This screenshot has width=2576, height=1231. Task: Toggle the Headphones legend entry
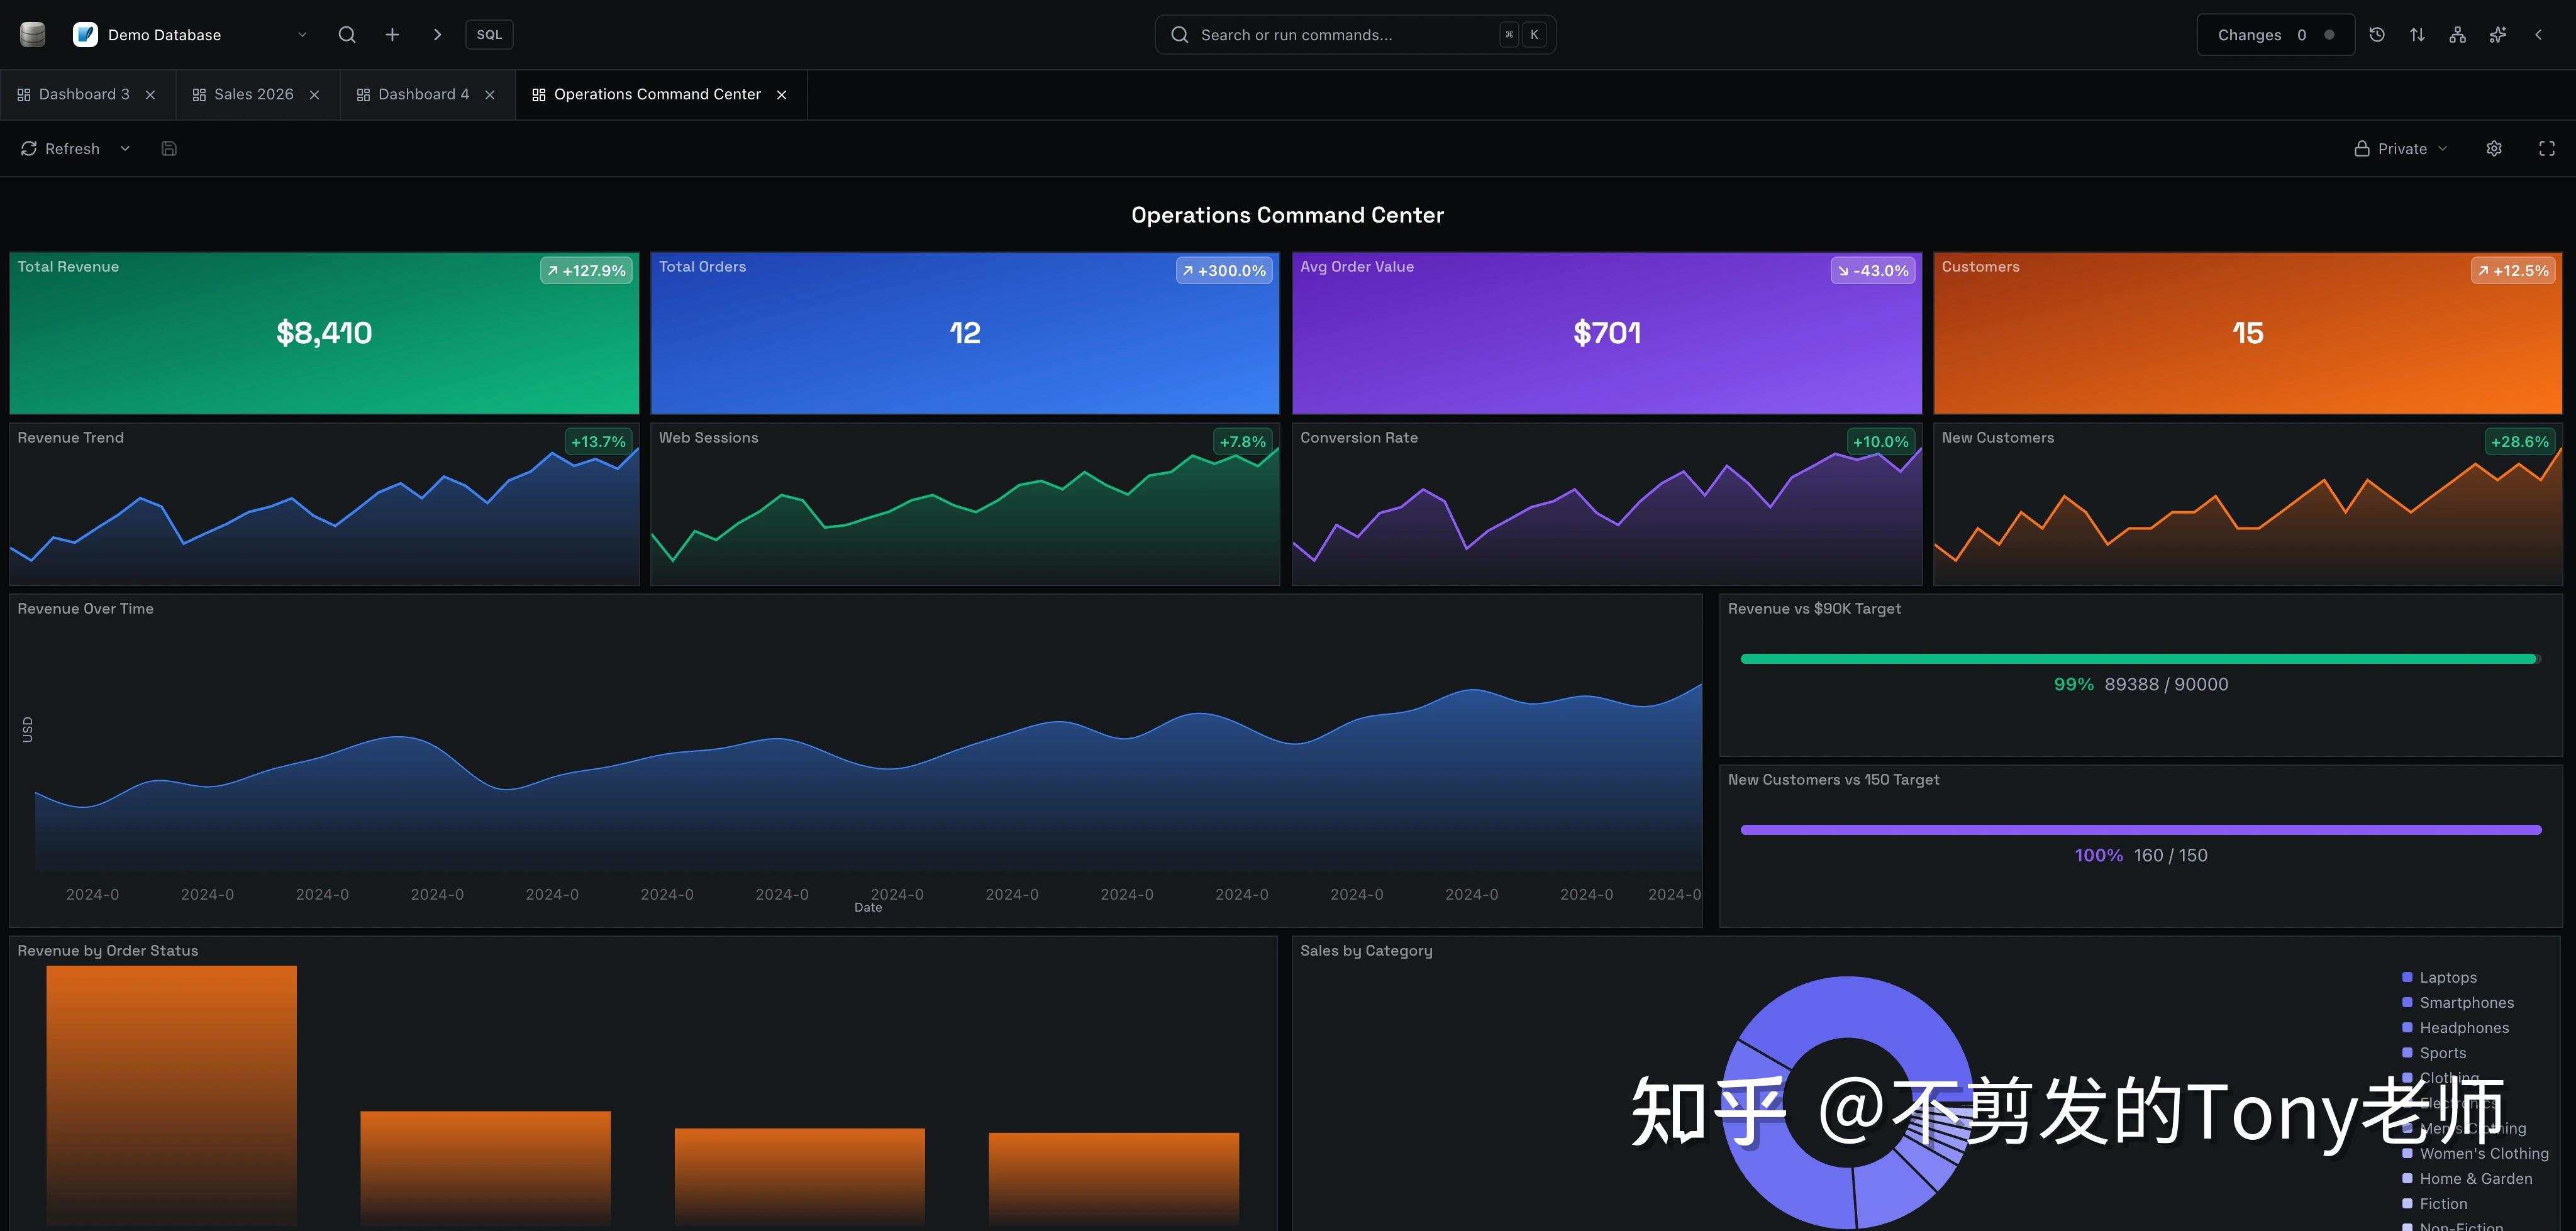click(x=2455, y=1028)
